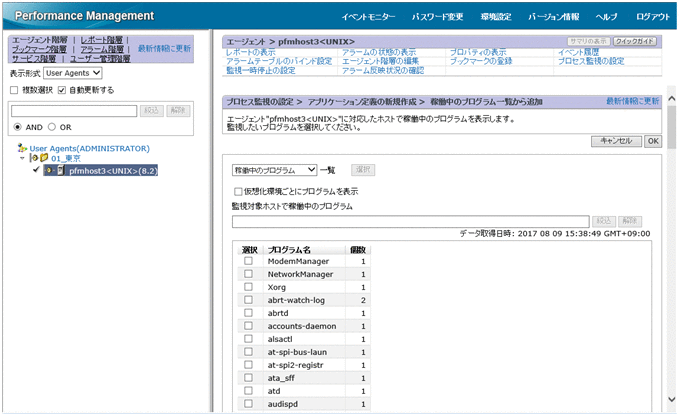Tick the abrt-watch-log program checkbox
The image size is (680, 417).
click(248, 300)
